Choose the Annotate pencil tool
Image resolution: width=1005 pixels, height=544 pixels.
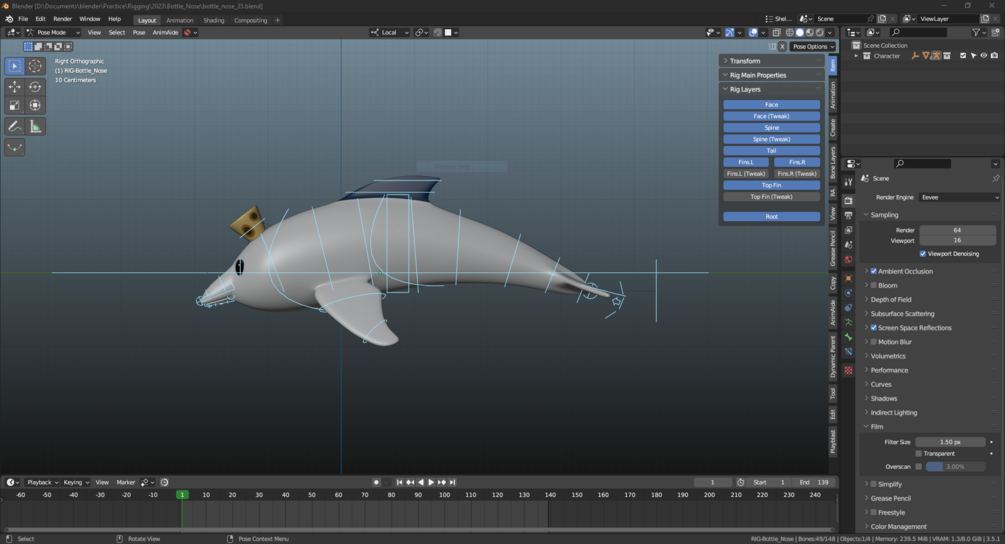14,127
